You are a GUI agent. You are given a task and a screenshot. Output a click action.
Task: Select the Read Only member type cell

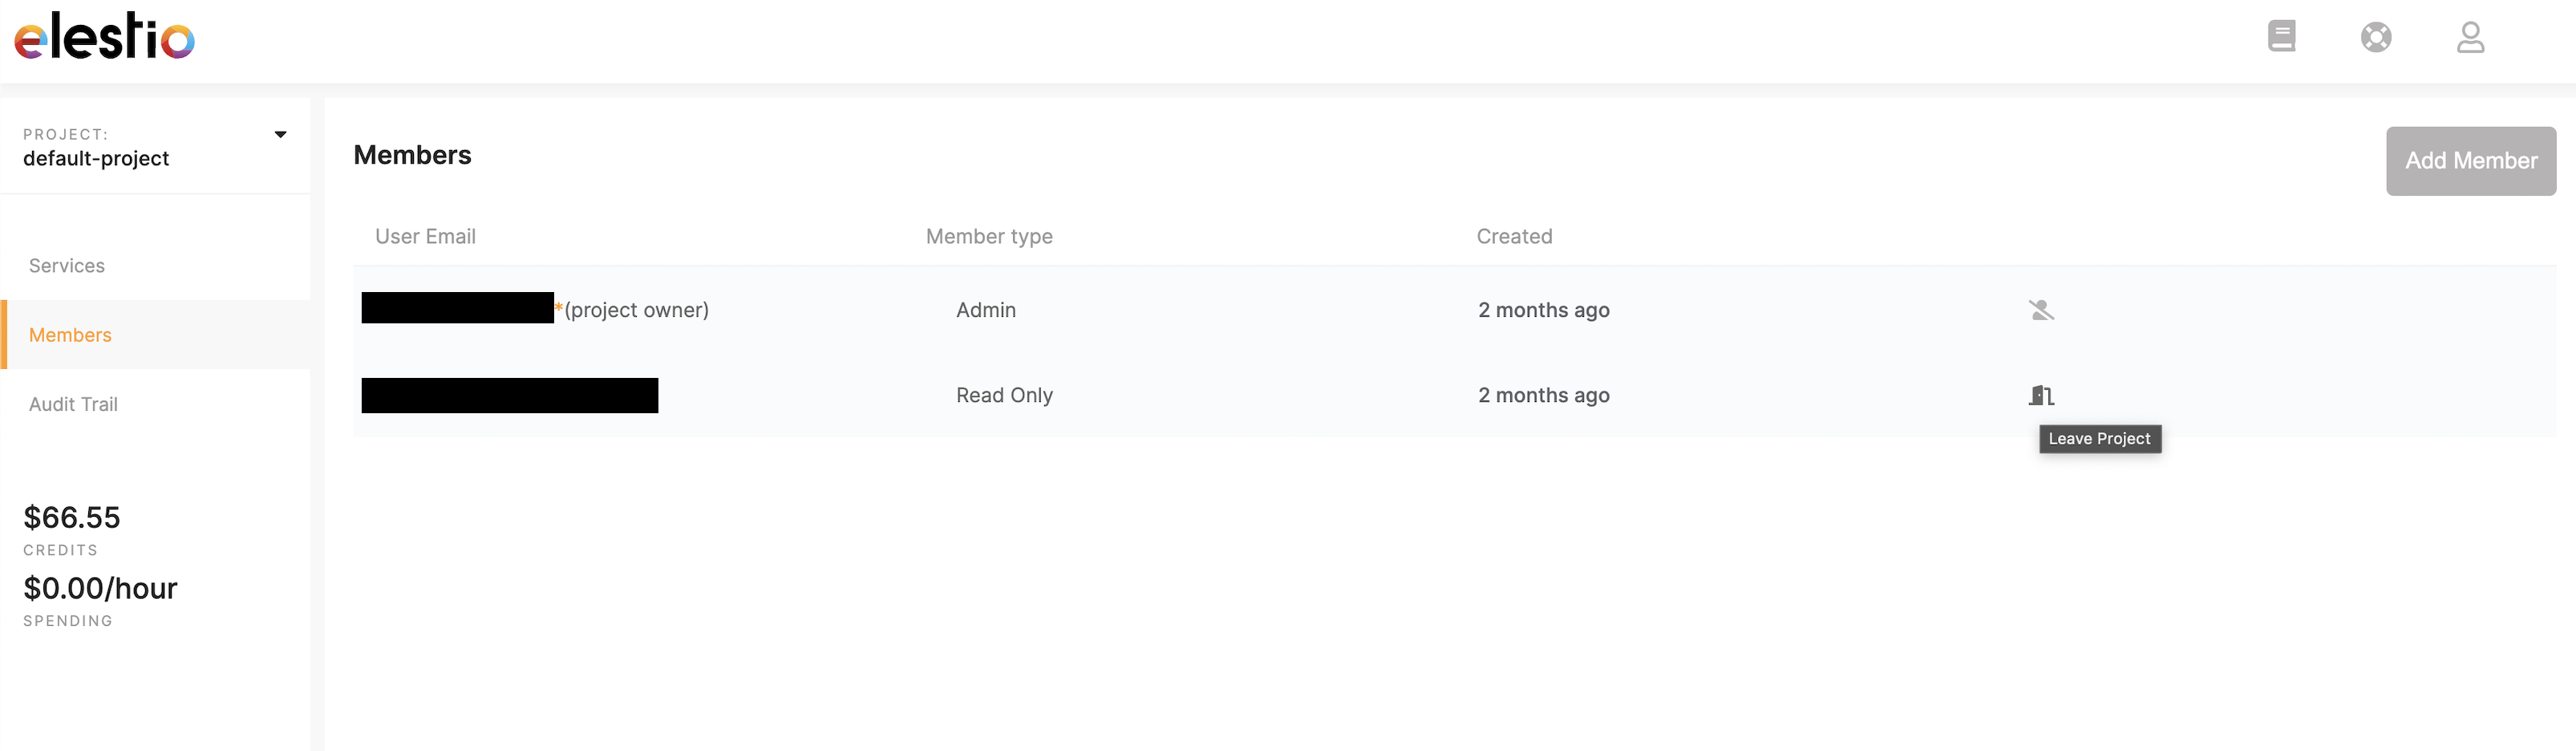(x=1004, y=396)
